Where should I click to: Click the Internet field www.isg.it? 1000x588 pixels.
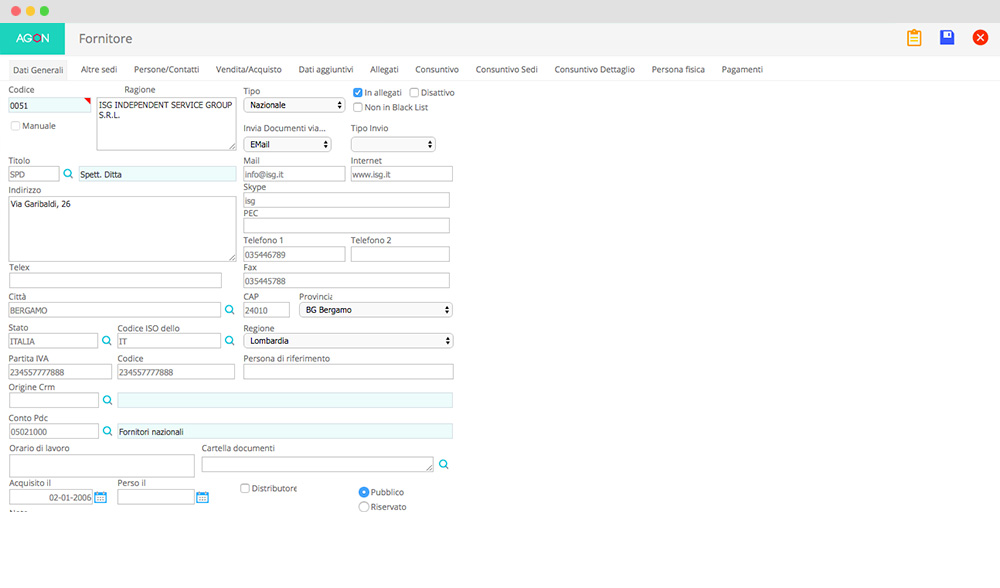(402, 174)
